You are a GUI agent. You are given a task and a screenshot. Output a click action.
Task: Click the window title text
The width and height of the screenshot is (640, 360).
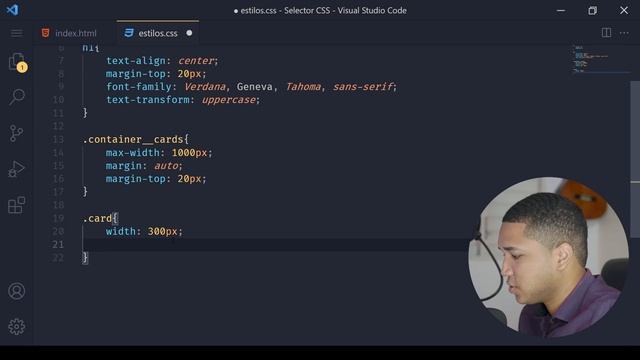[320, 11]
